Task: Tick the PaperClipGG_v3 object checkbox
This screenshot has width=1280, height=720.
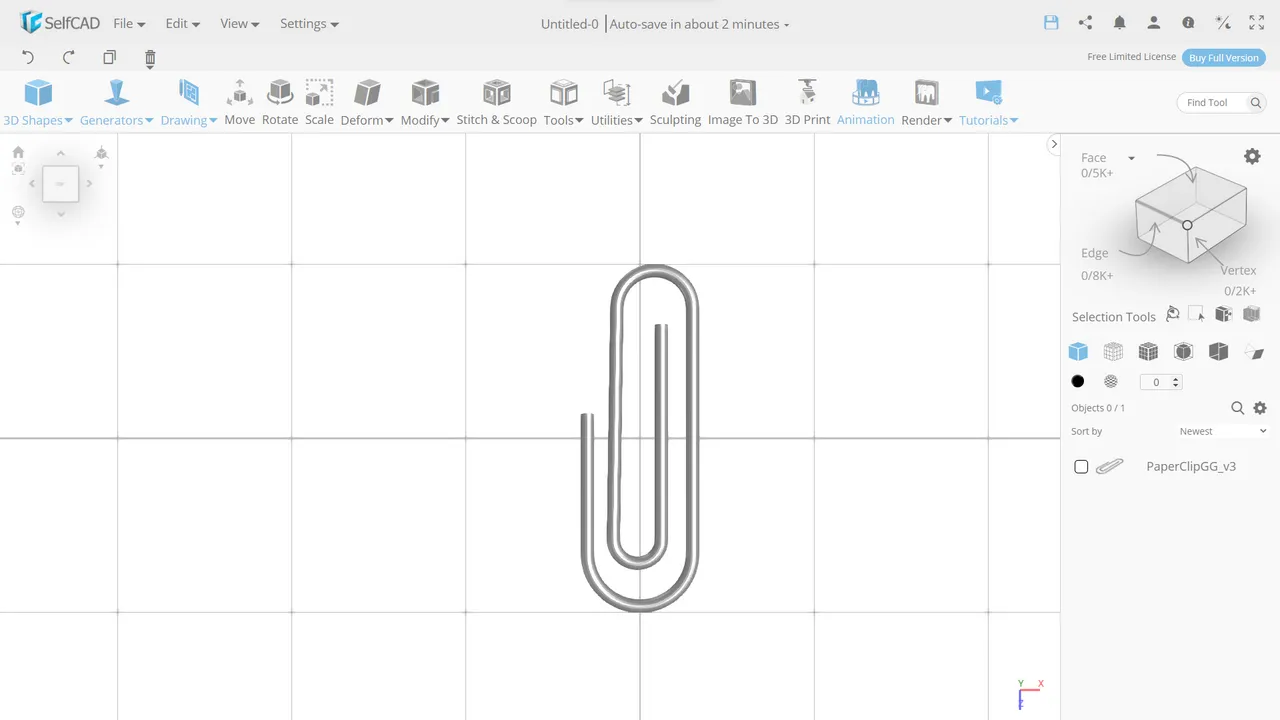Action: point(1081,467)
